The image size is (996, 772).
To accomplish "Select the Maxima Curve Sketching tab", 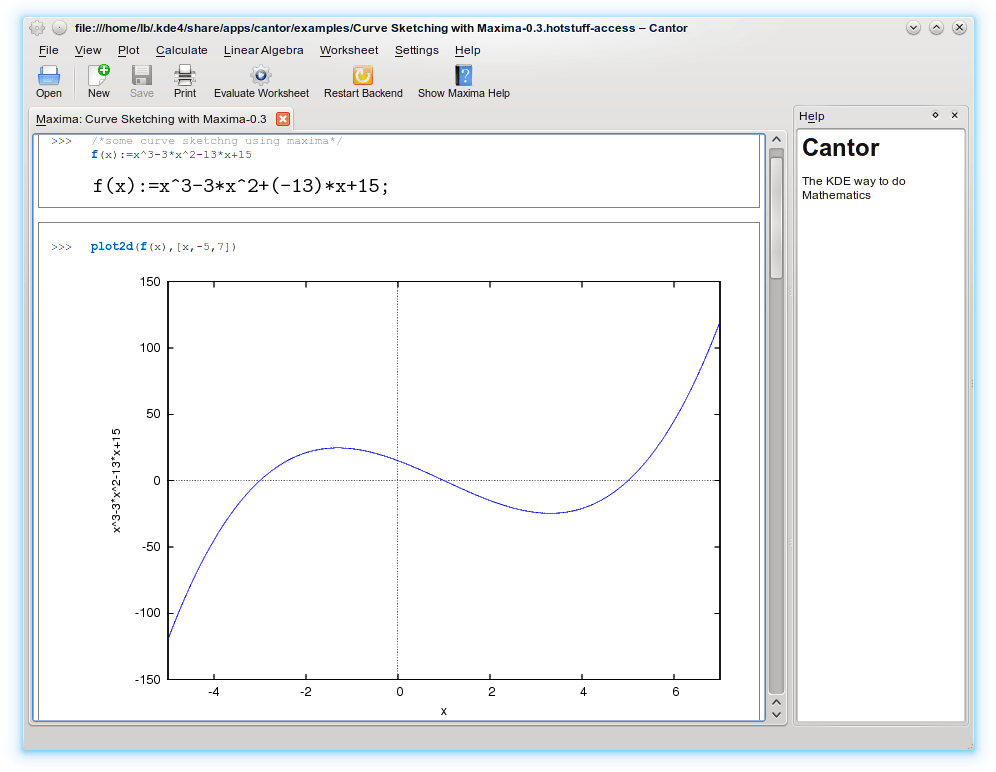I will click(151, 119).
